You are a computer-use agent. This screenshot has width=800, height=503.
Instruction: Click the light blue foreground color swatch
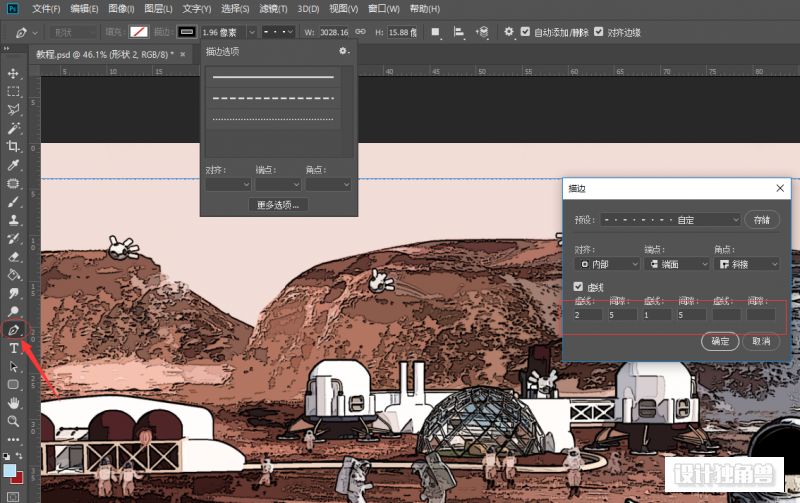pyautogui.click(x=9, y=470)
